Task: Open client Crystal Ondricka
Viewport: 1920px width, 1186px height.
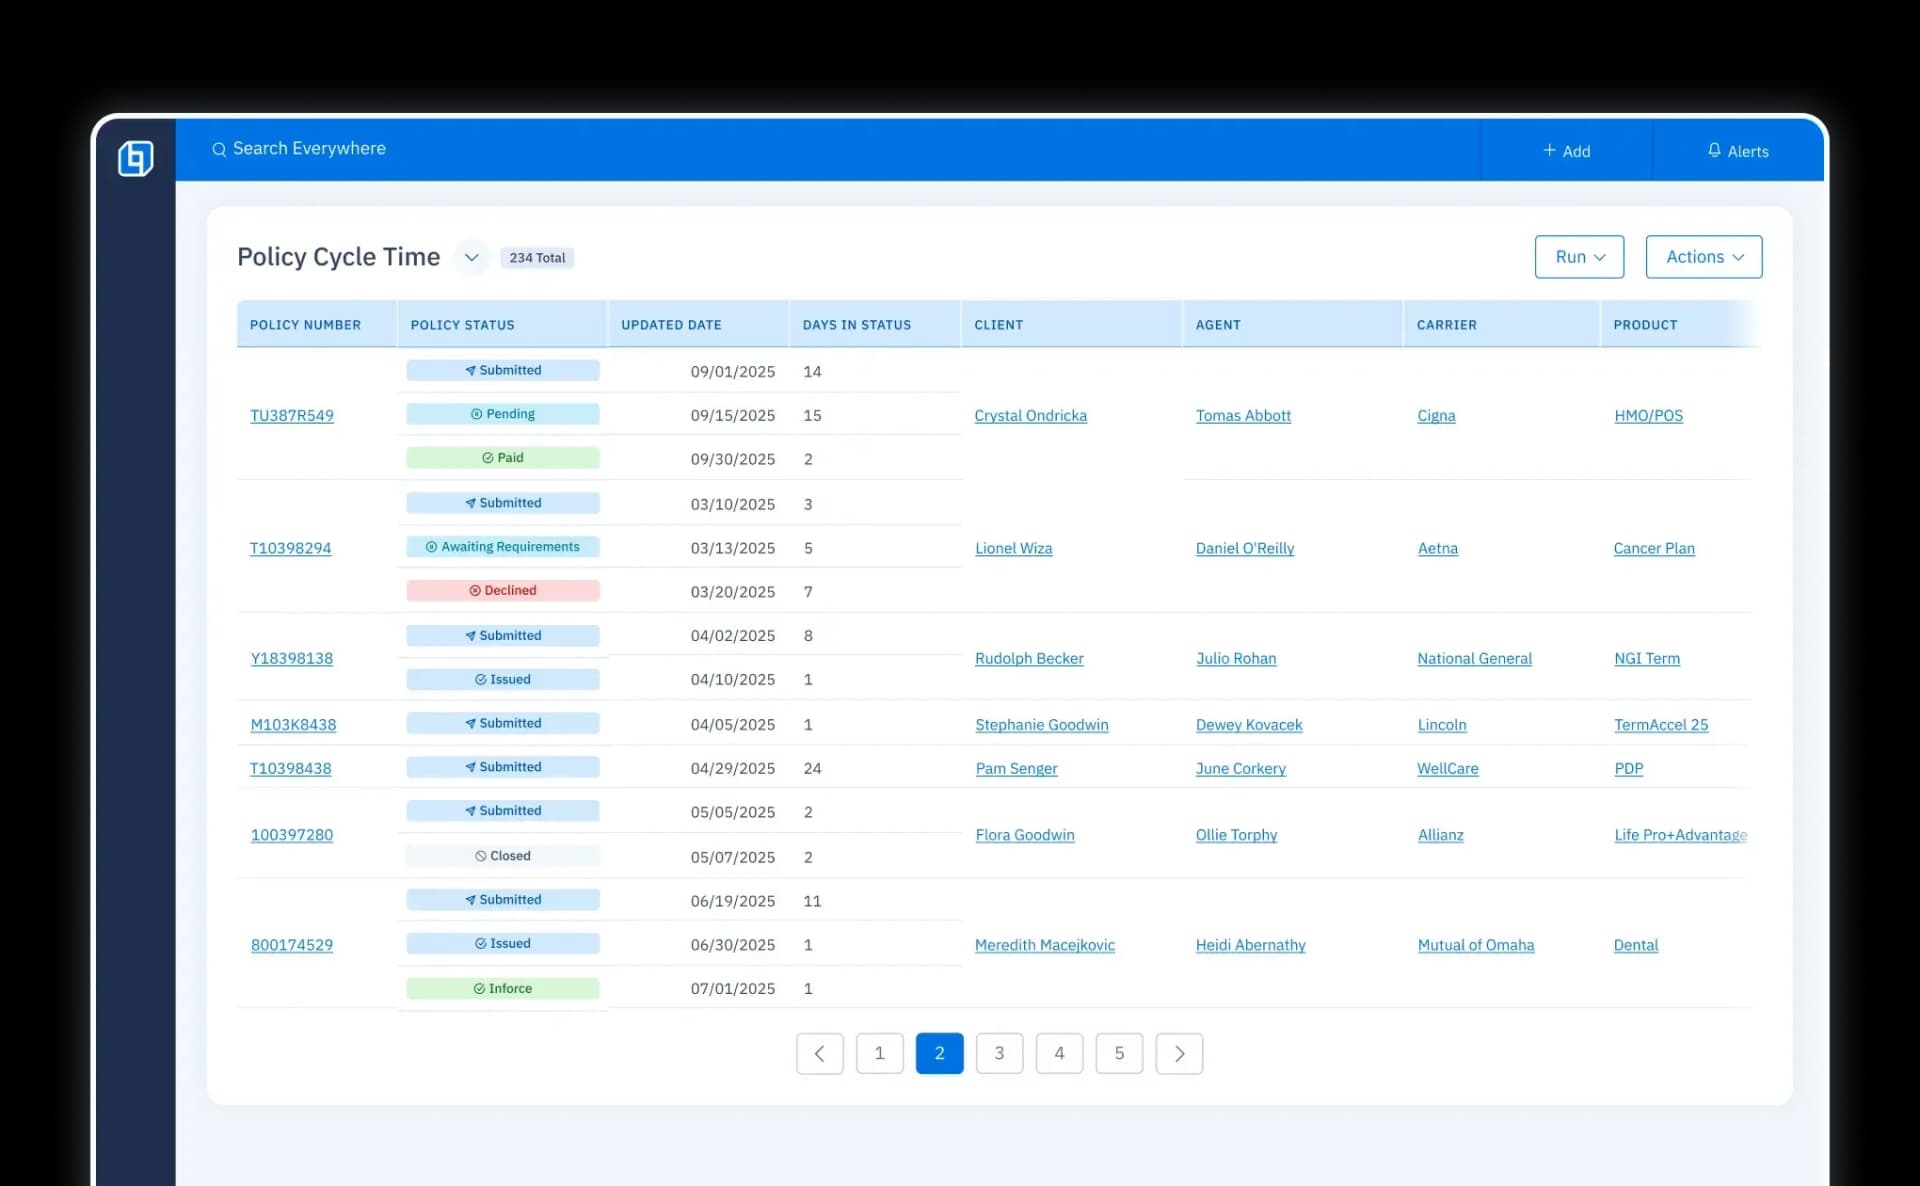Action: 1031,416
